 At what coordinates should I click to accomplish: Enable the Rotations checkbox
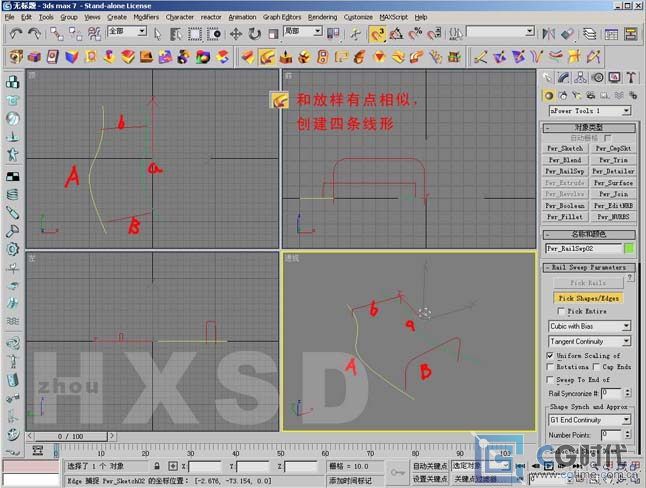(x=550, y=366)
